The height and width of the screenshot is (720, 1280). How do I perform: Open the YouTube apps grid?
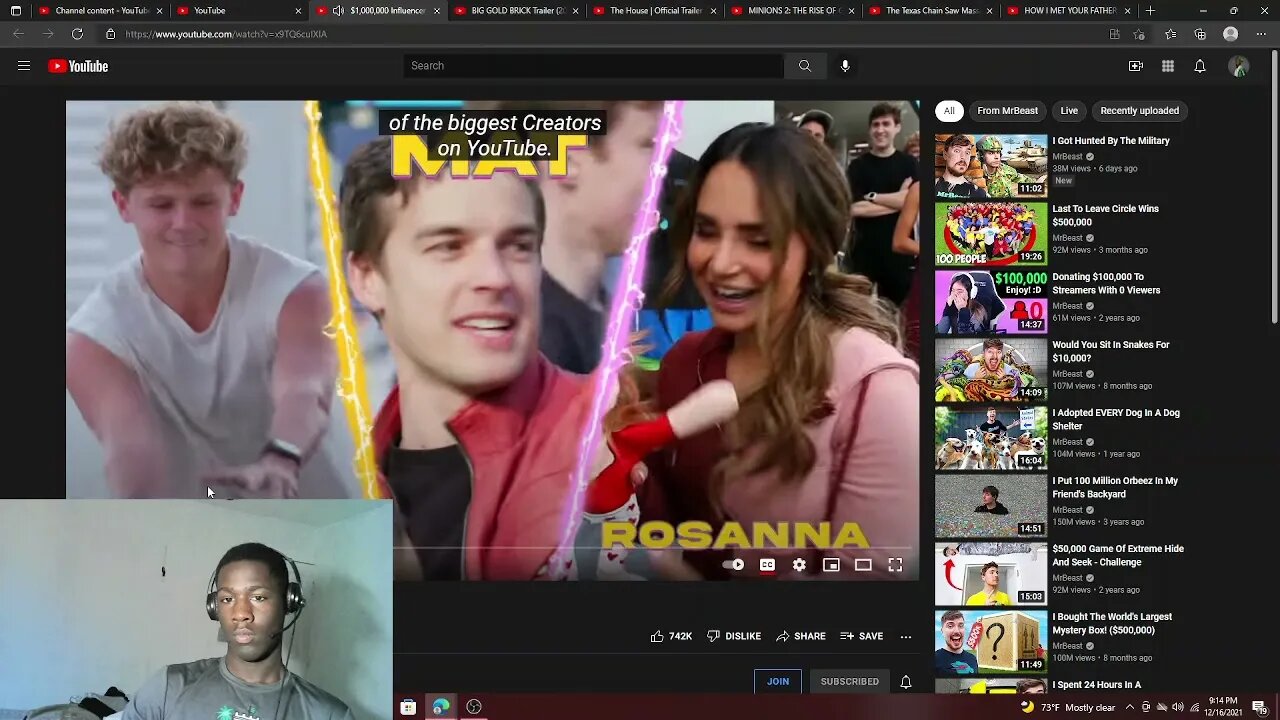point(1168,66)
